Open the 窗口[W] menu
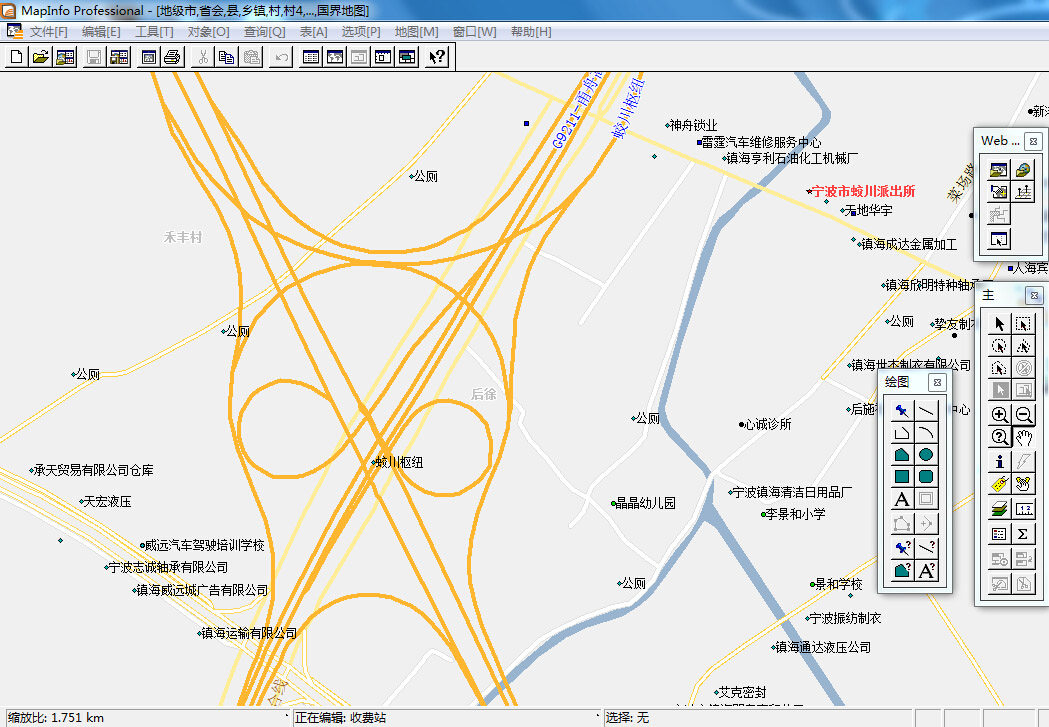1049x727 pixels. click(x=474, y=31)
